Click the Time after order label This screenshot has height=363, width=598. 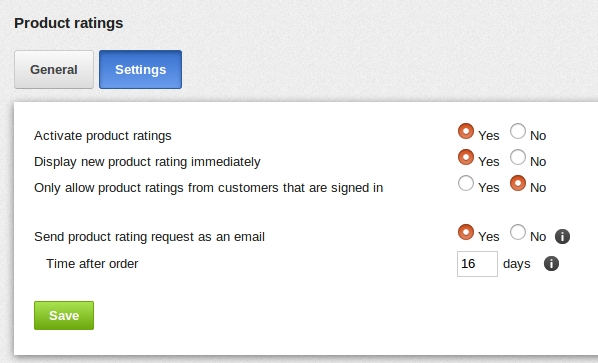pyautogui.click(x=92, y=264)
